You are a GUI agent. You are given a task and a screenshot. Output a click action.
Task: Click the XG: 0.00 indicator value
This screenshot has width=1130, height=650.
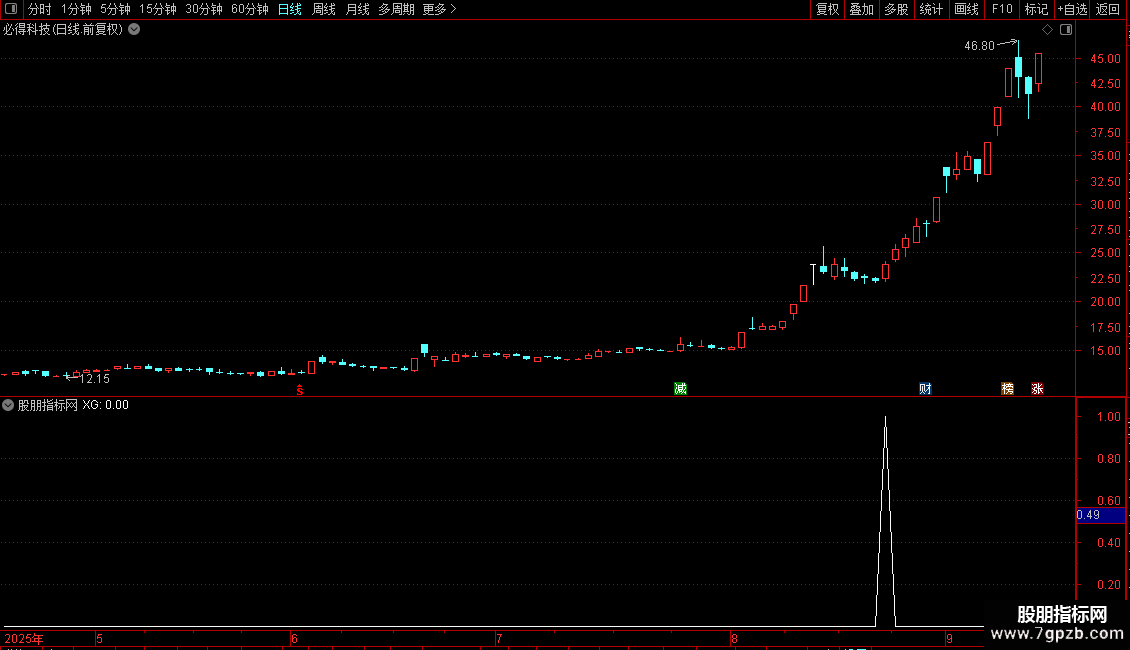(x=105, y=405)
